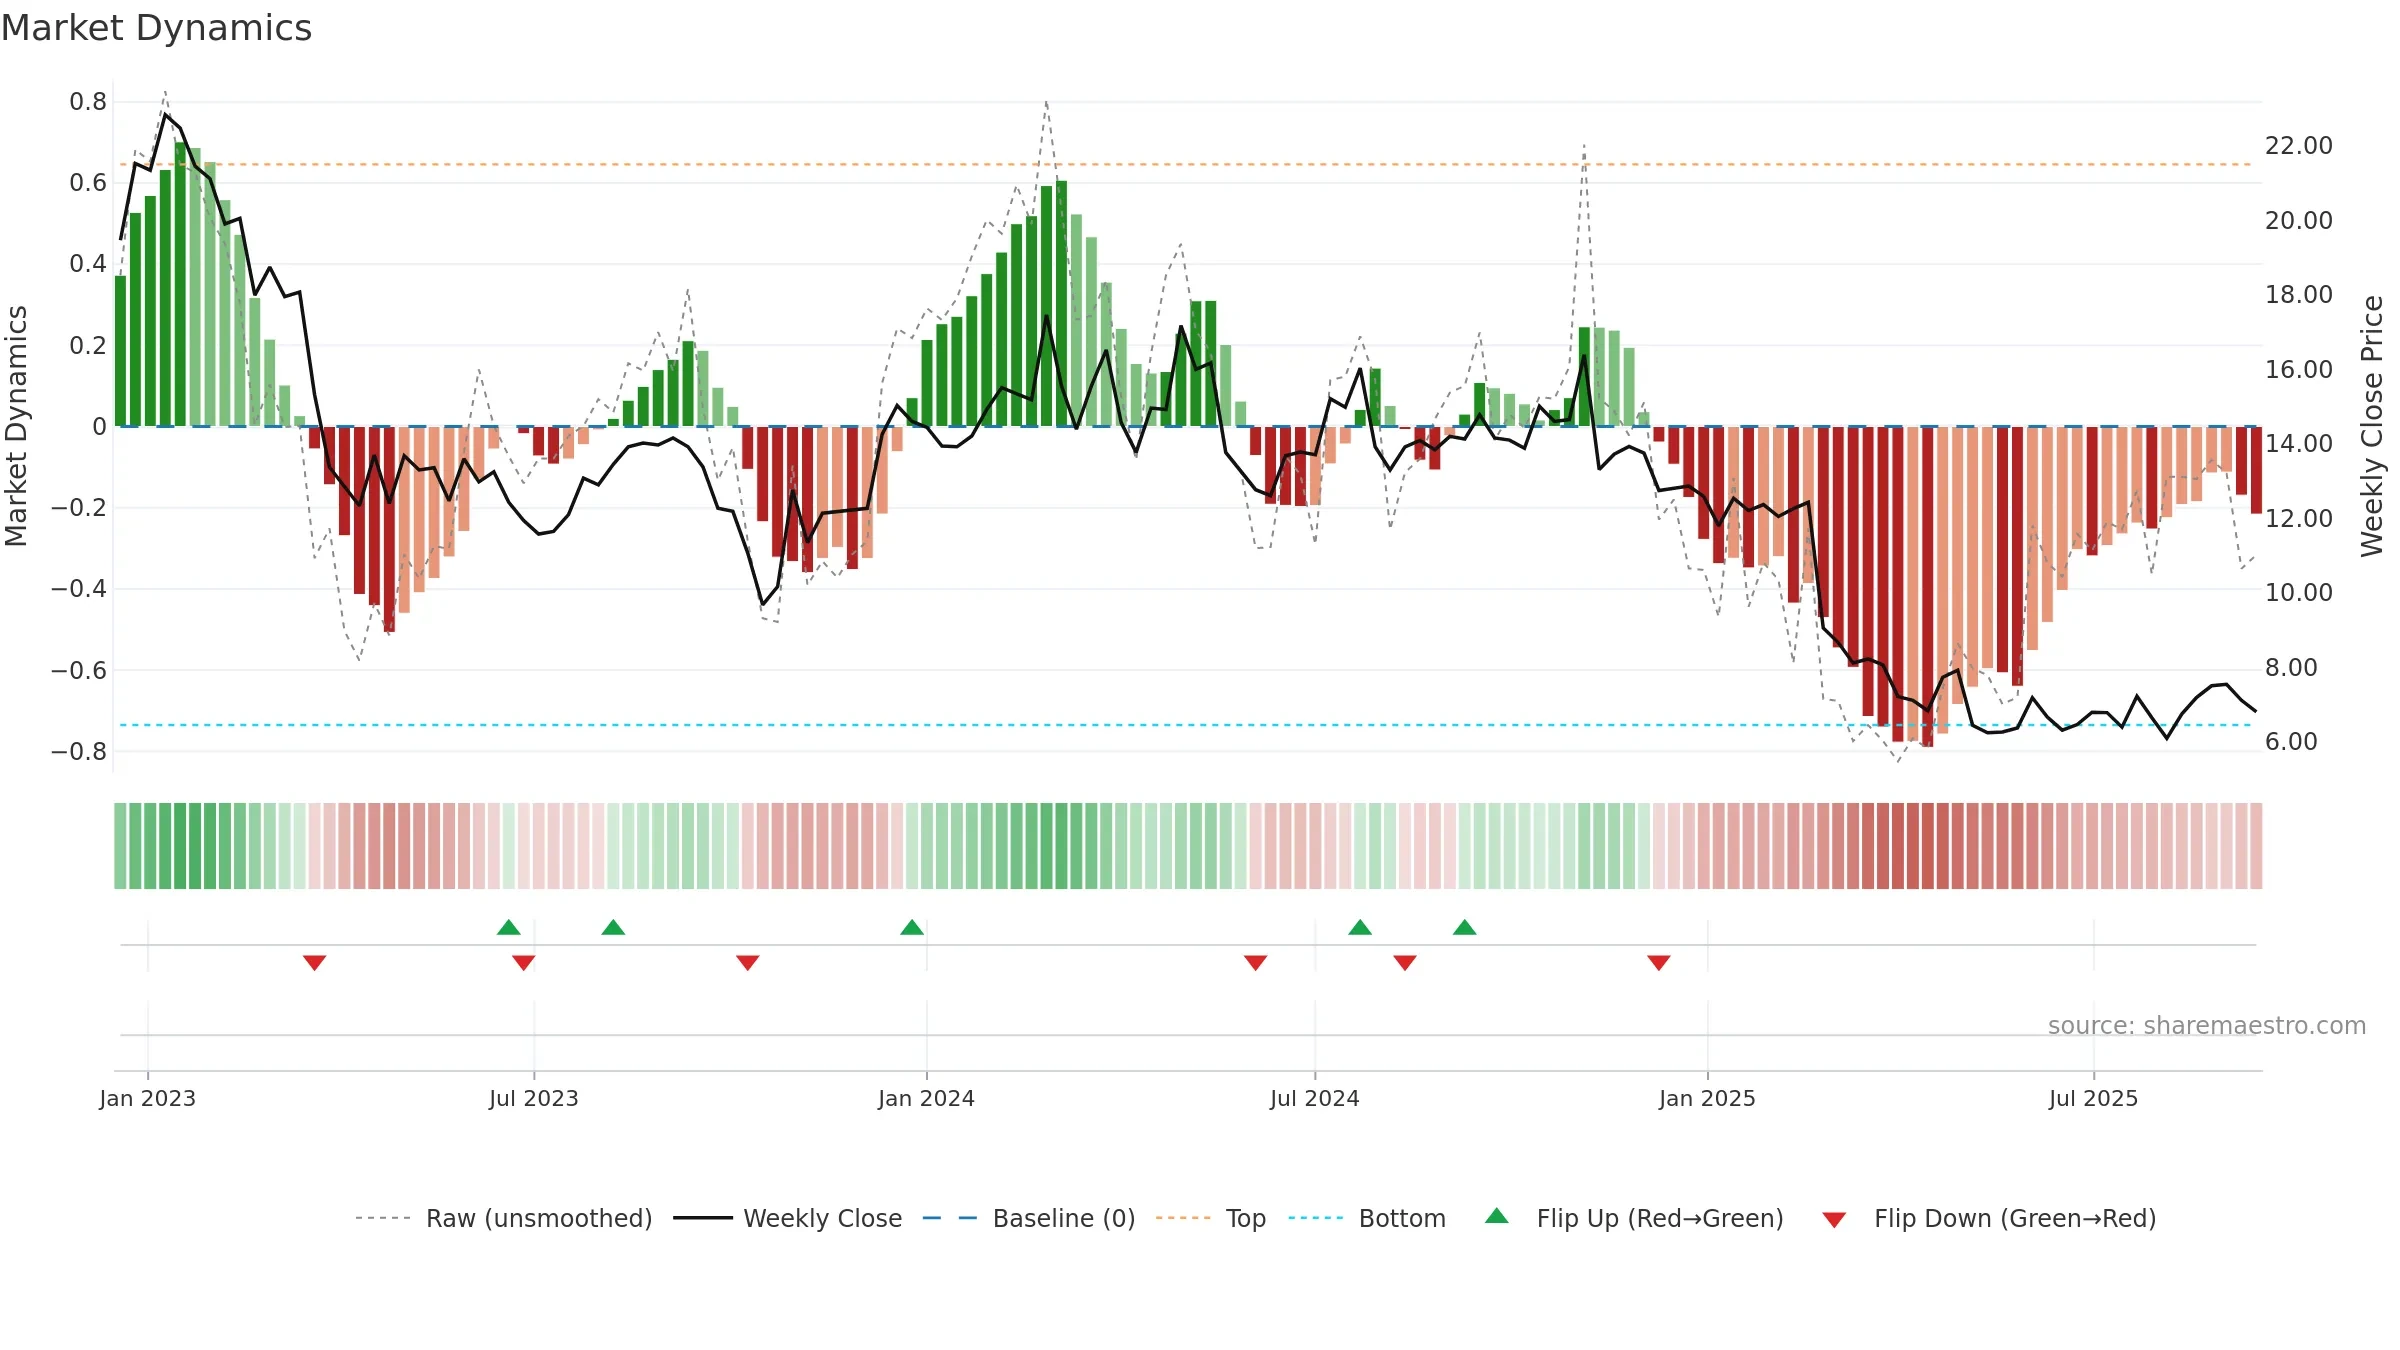The image size is (2400, 1350).
Task: Select green flip-up marker just before Jul 2023
Action: 509,927
